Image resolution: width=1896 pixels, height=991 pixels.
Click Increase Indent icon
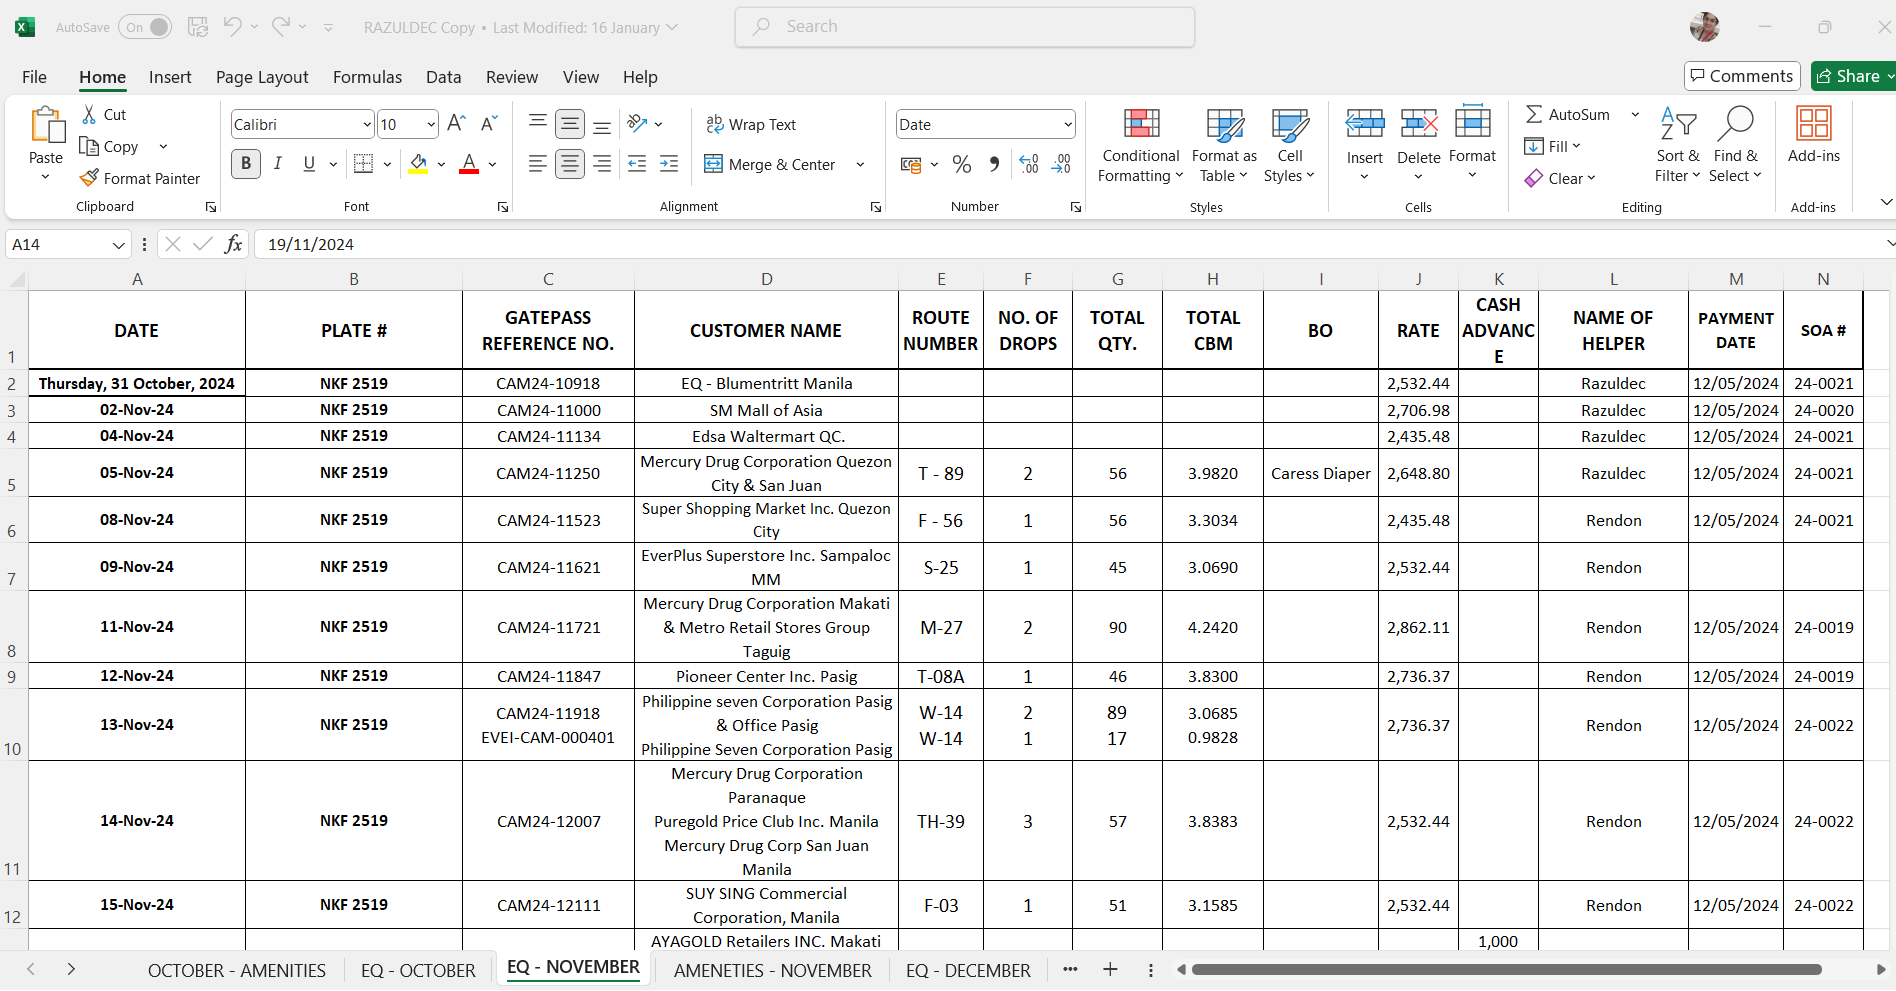[x=669, y=164]
